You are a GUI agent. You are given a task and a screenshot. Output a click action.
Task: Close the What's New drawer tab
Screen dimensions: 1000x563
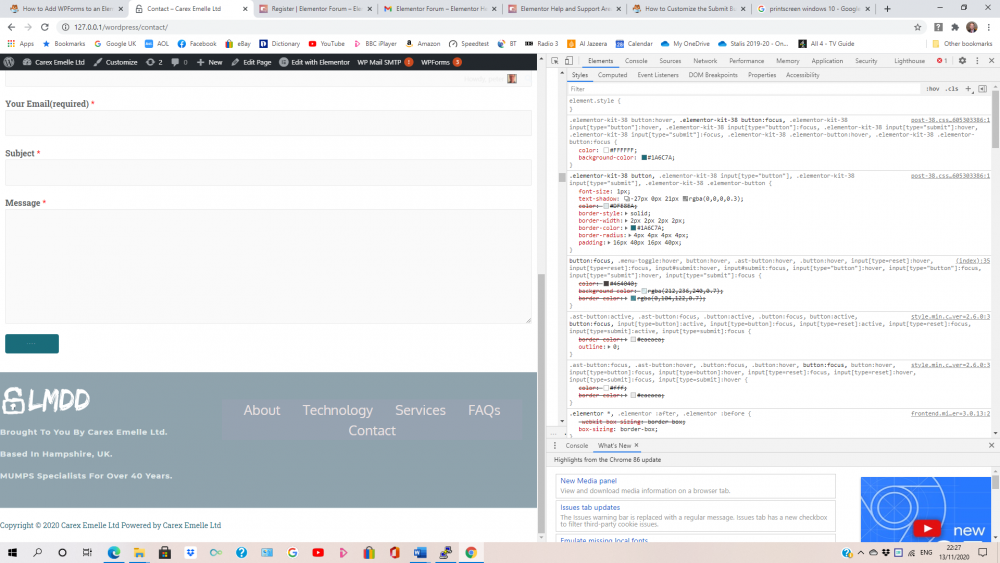[x=636, y=445]
